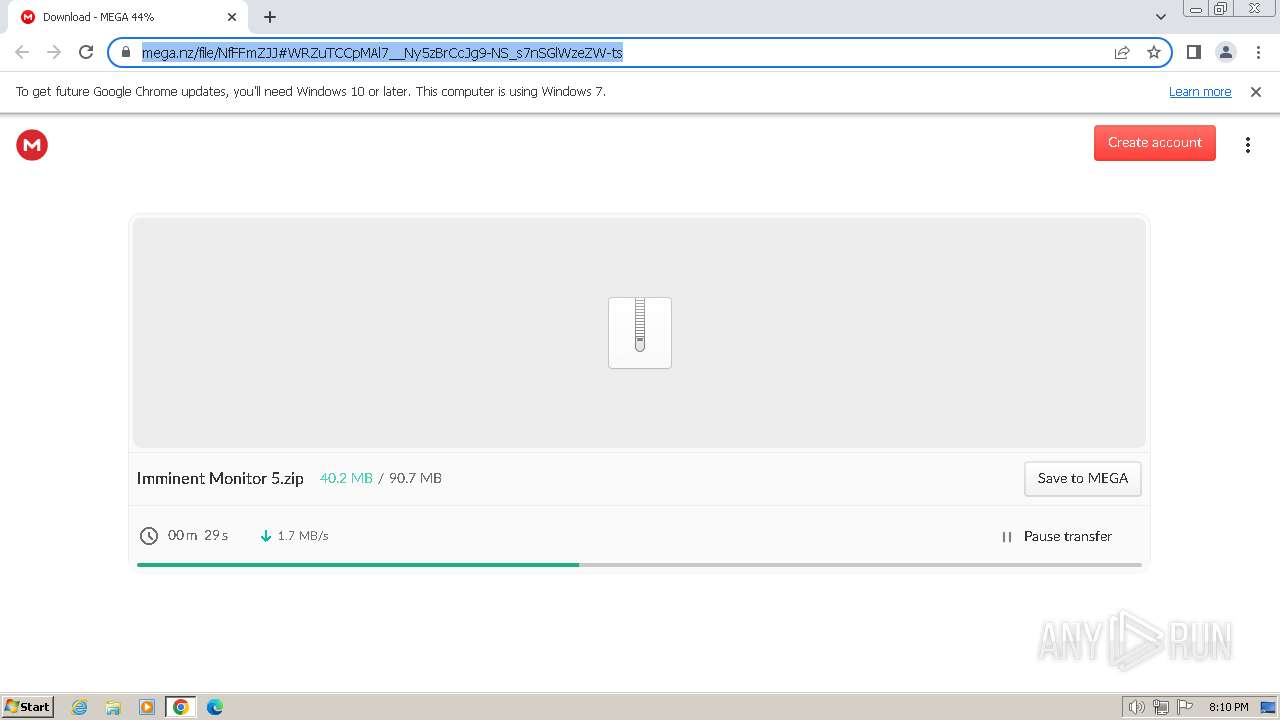Click the 00m 29s time remaining
Viewport: 1280px width, 720px height.
(198, 536)
